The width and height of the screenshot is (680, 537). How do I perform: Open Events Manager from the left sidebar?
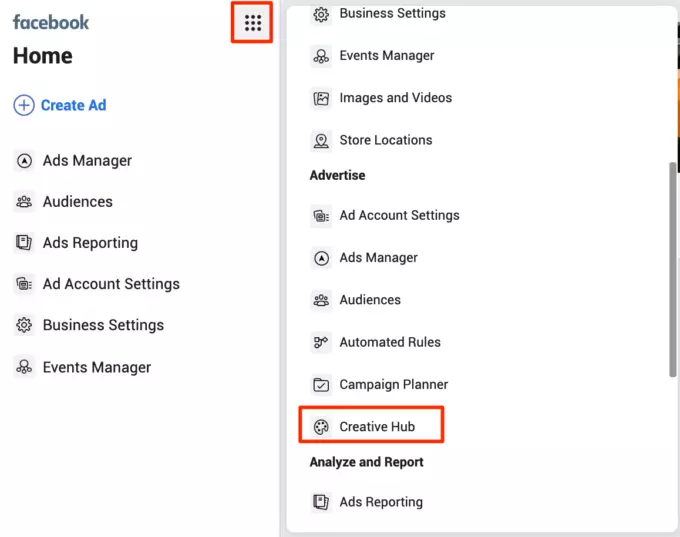pyautogui.click(x=97, y=367)
